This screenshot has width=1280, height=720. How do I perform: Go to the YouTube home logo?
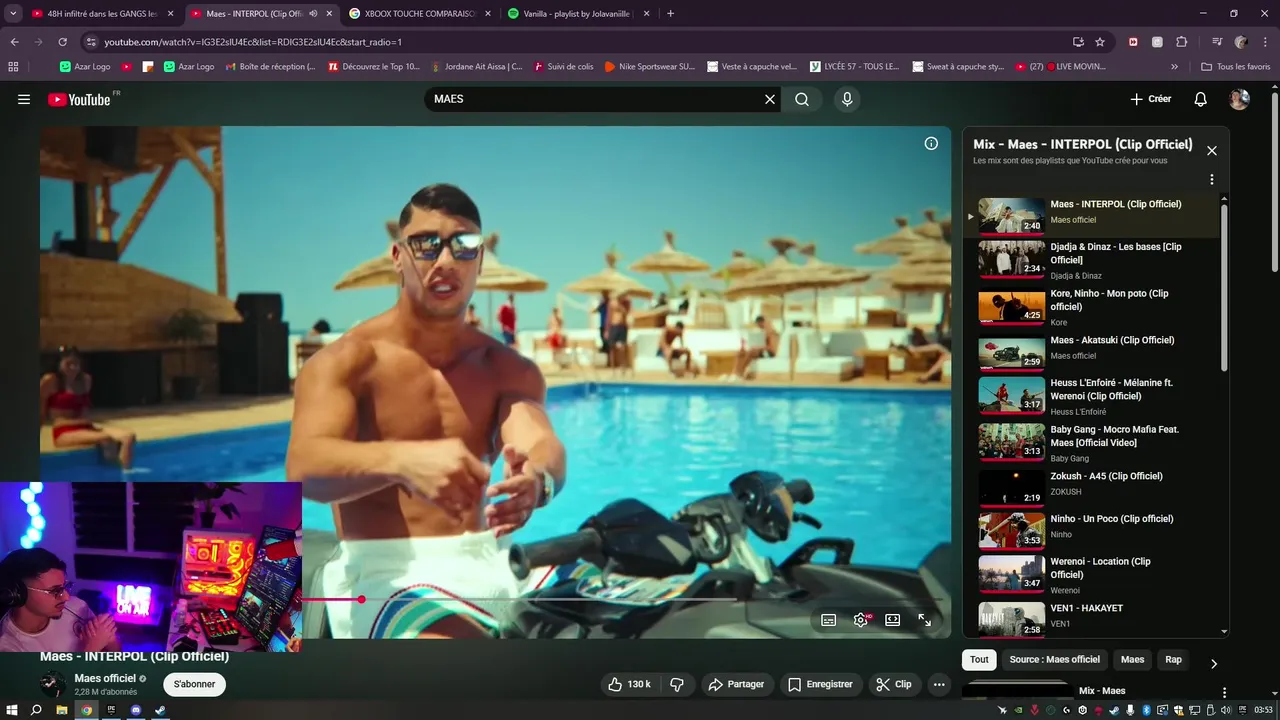point(79,99)
